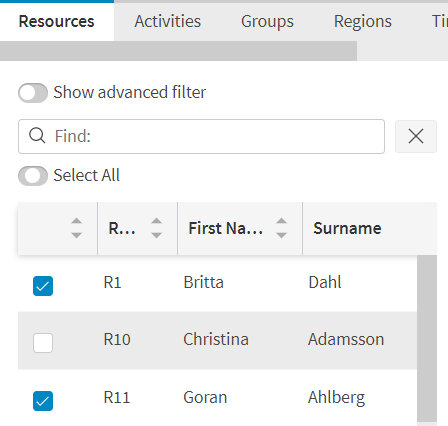Screen dimensions: 448x426
Task: Select the Goran cell
Action: pos(205,398)
